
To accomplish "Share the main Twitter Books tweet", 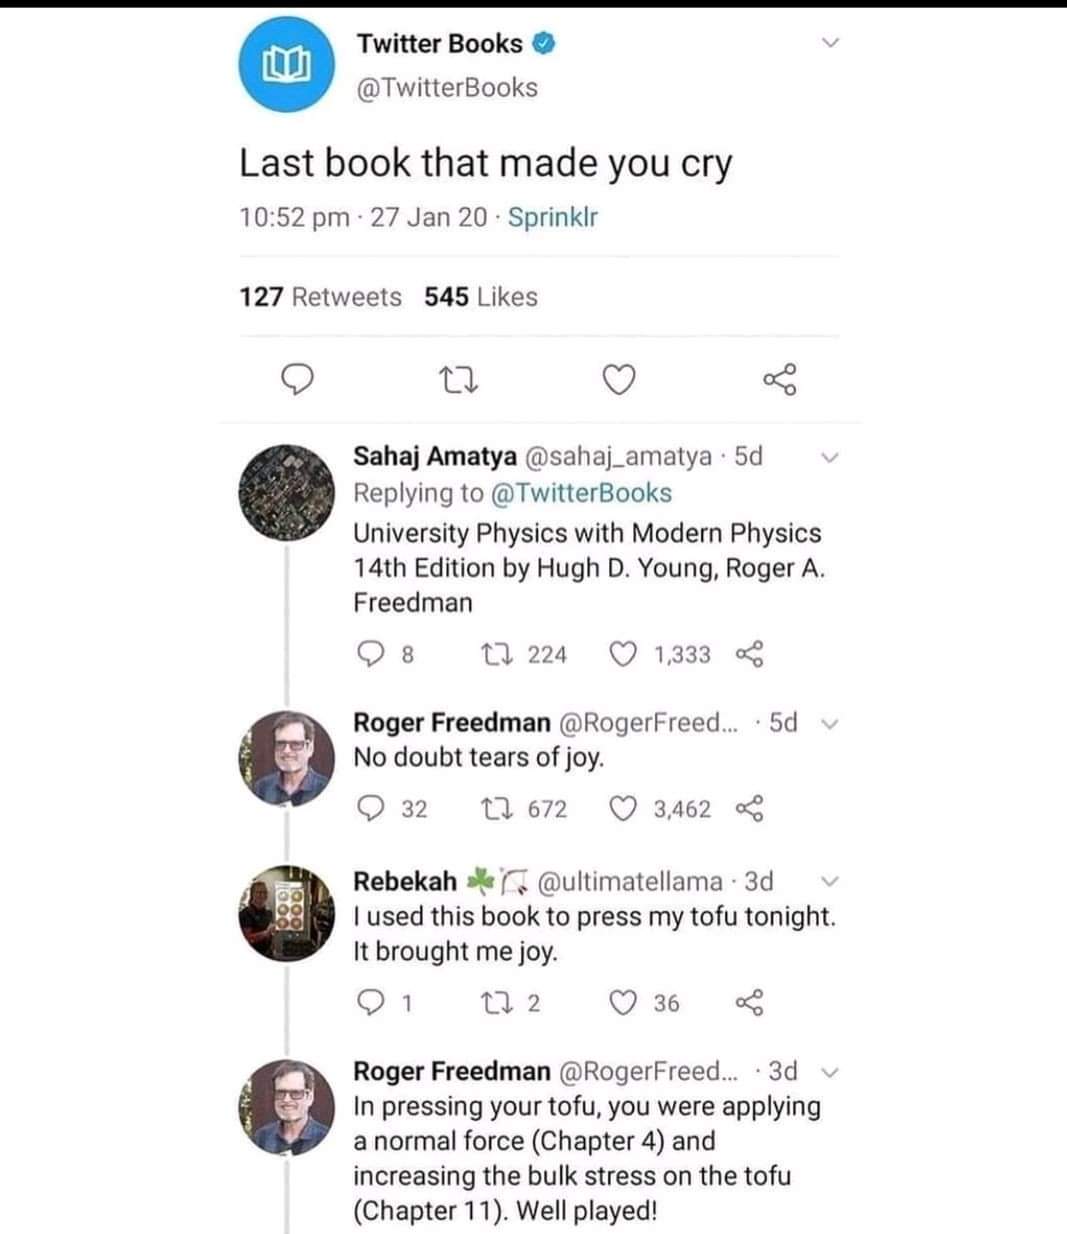I will [x=780, y=379].
